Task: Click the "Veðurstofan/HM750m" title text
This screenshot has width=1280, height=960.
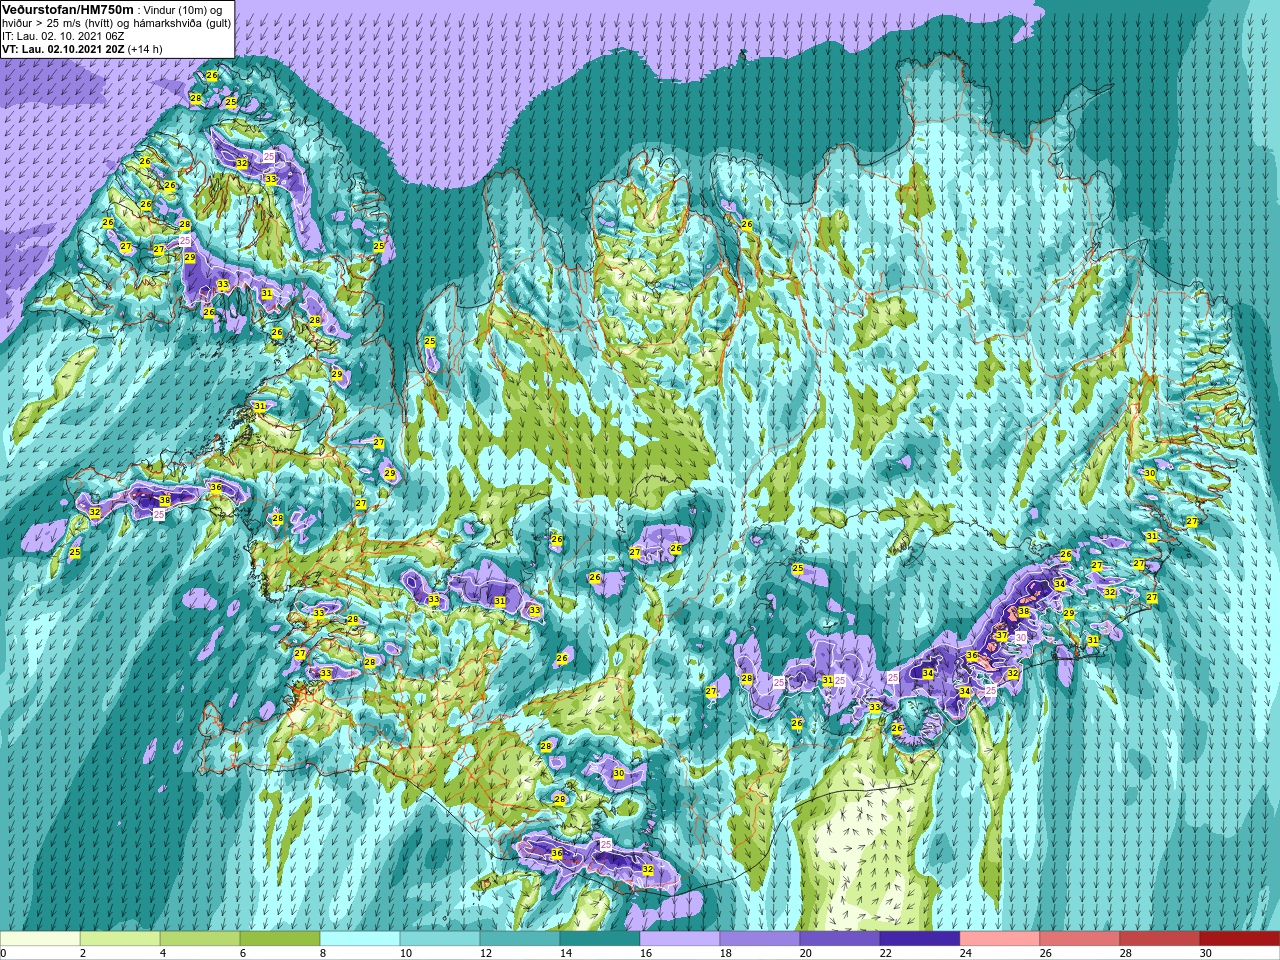Action: pyautogui.click(x=68, y=9)
